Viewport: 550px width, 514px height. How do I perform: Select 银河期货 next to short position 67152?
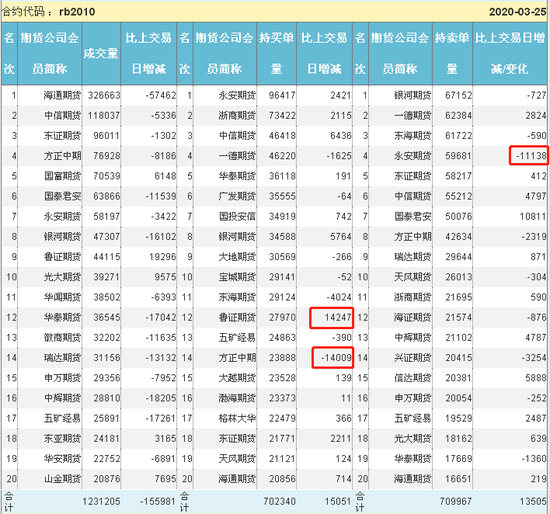(412, 95)
